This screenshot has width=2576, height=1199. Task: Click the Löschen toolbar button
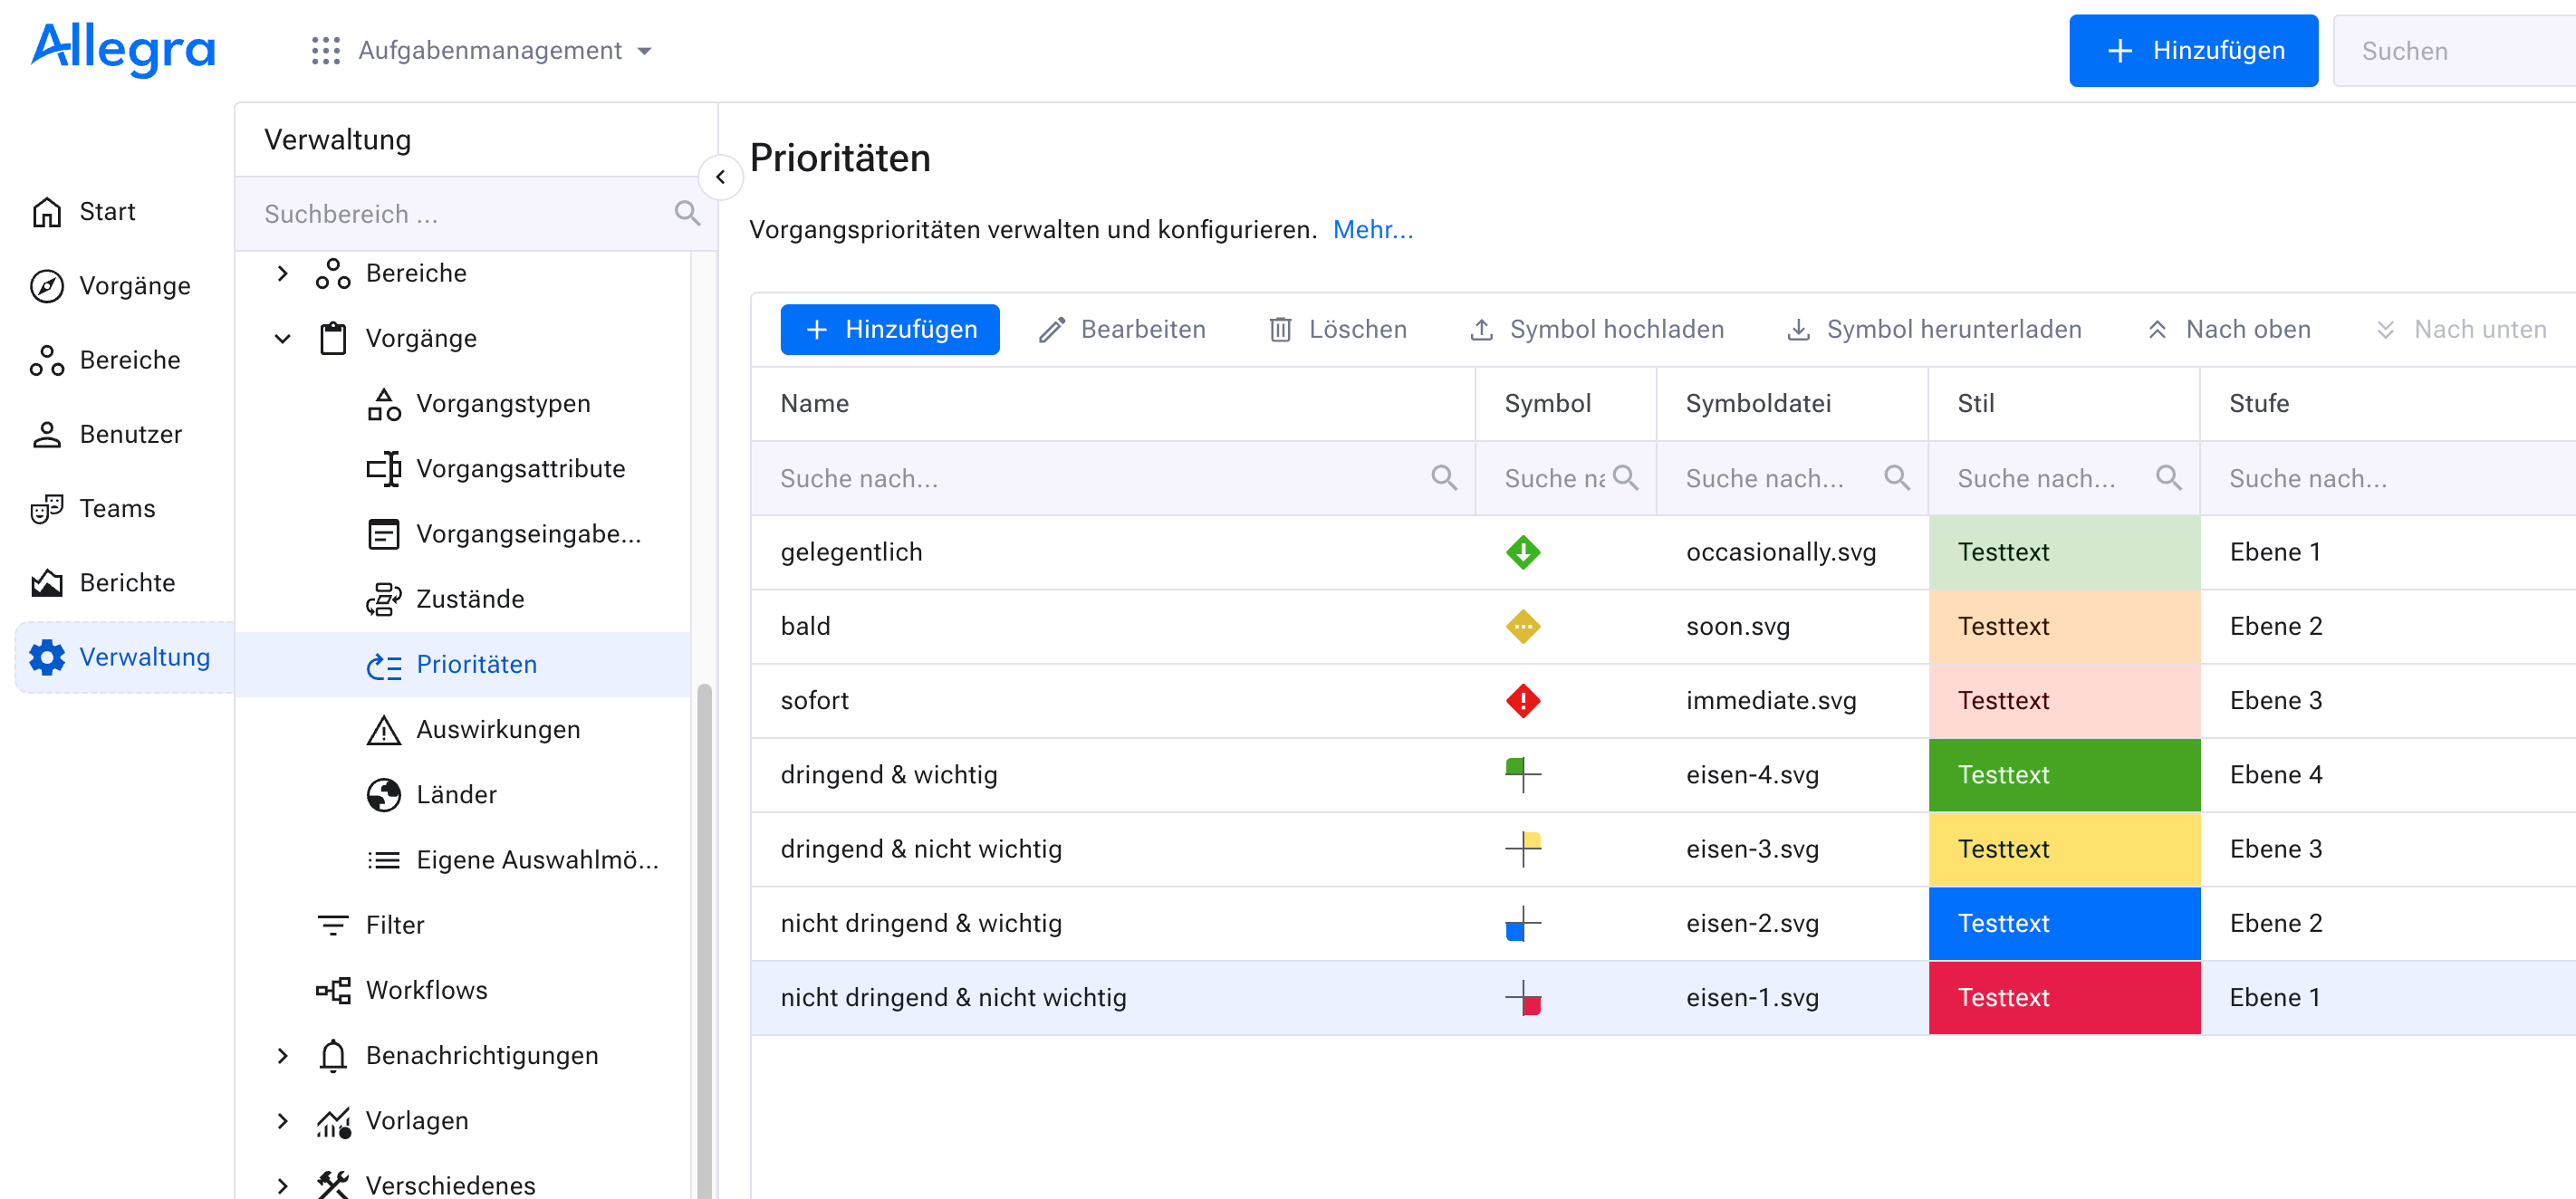[x=1337, y=330]
